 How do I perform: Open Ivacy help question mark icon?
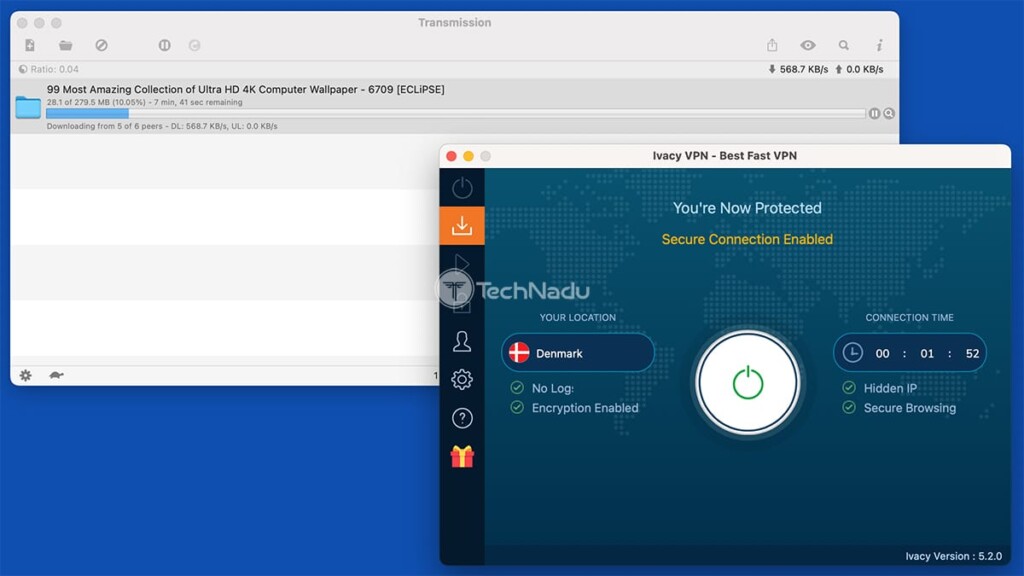pyautogui.click(x=462, y=418)
